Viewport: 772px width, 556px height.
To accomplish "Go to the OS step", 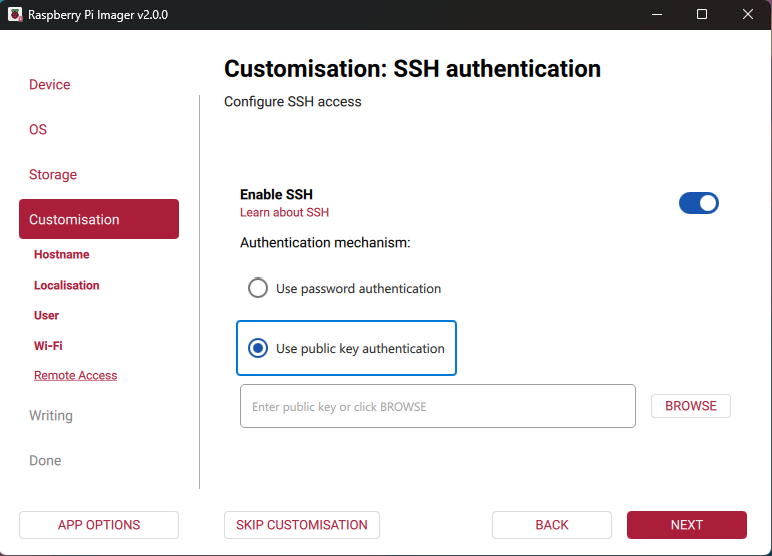I will pyautogui.click(x=38, y=130).
